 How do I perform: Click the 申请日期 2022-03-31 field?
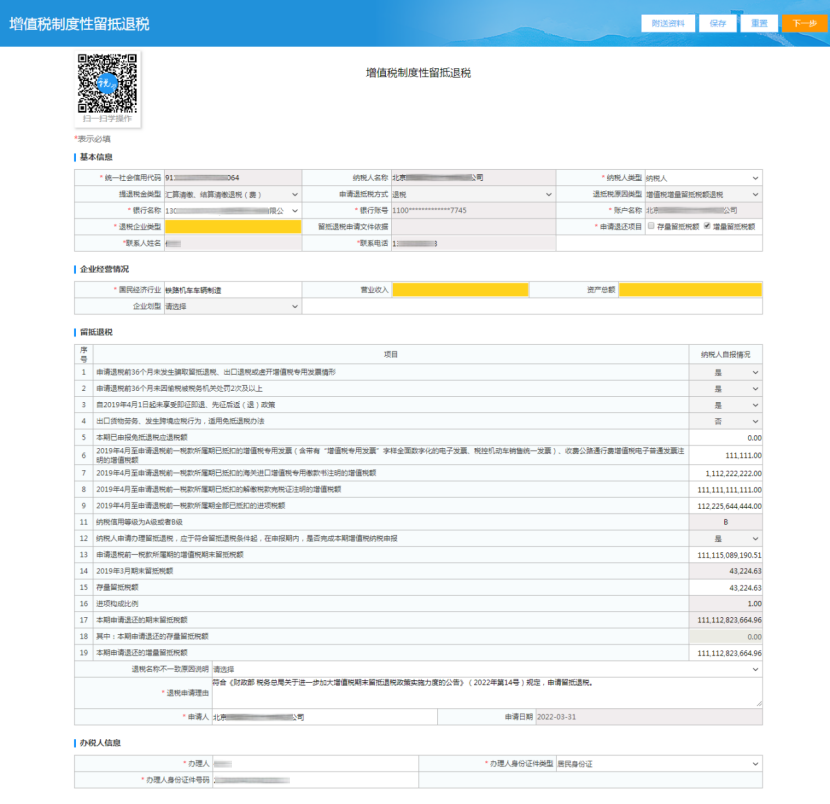pos(649,717)
